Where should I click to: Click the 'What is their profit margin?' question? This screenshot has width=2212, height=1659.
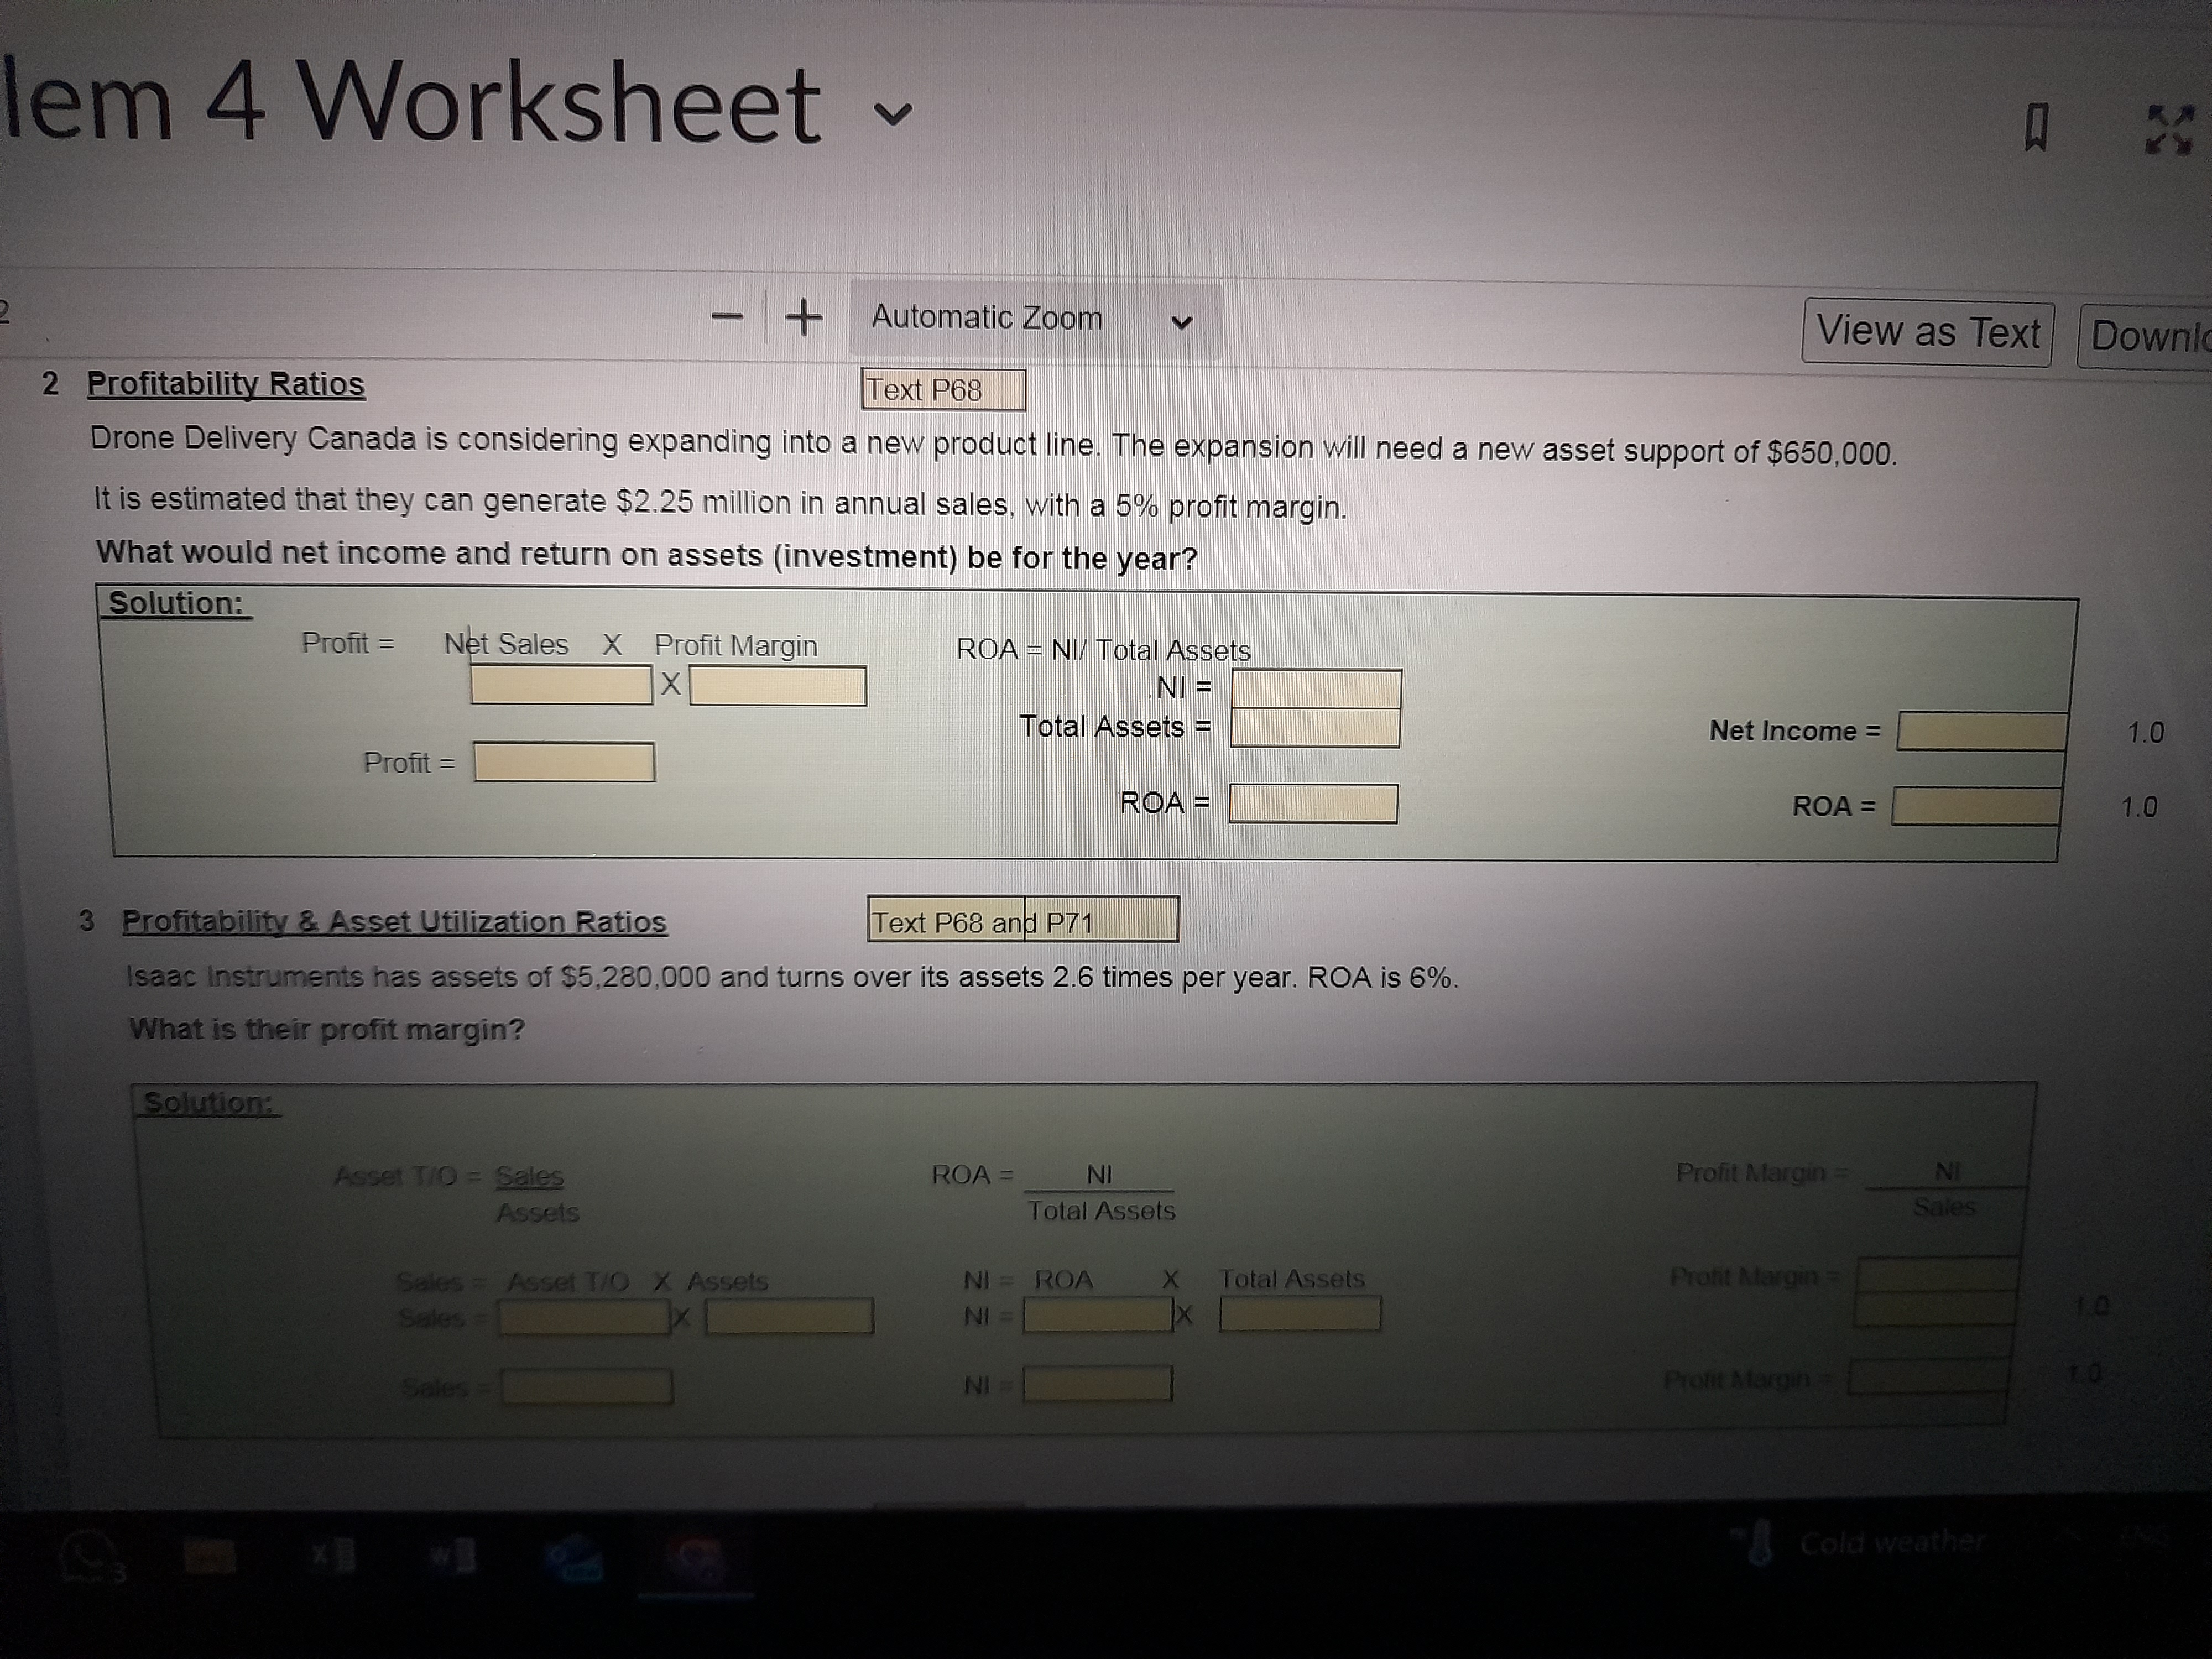[x=326, y=1029]
